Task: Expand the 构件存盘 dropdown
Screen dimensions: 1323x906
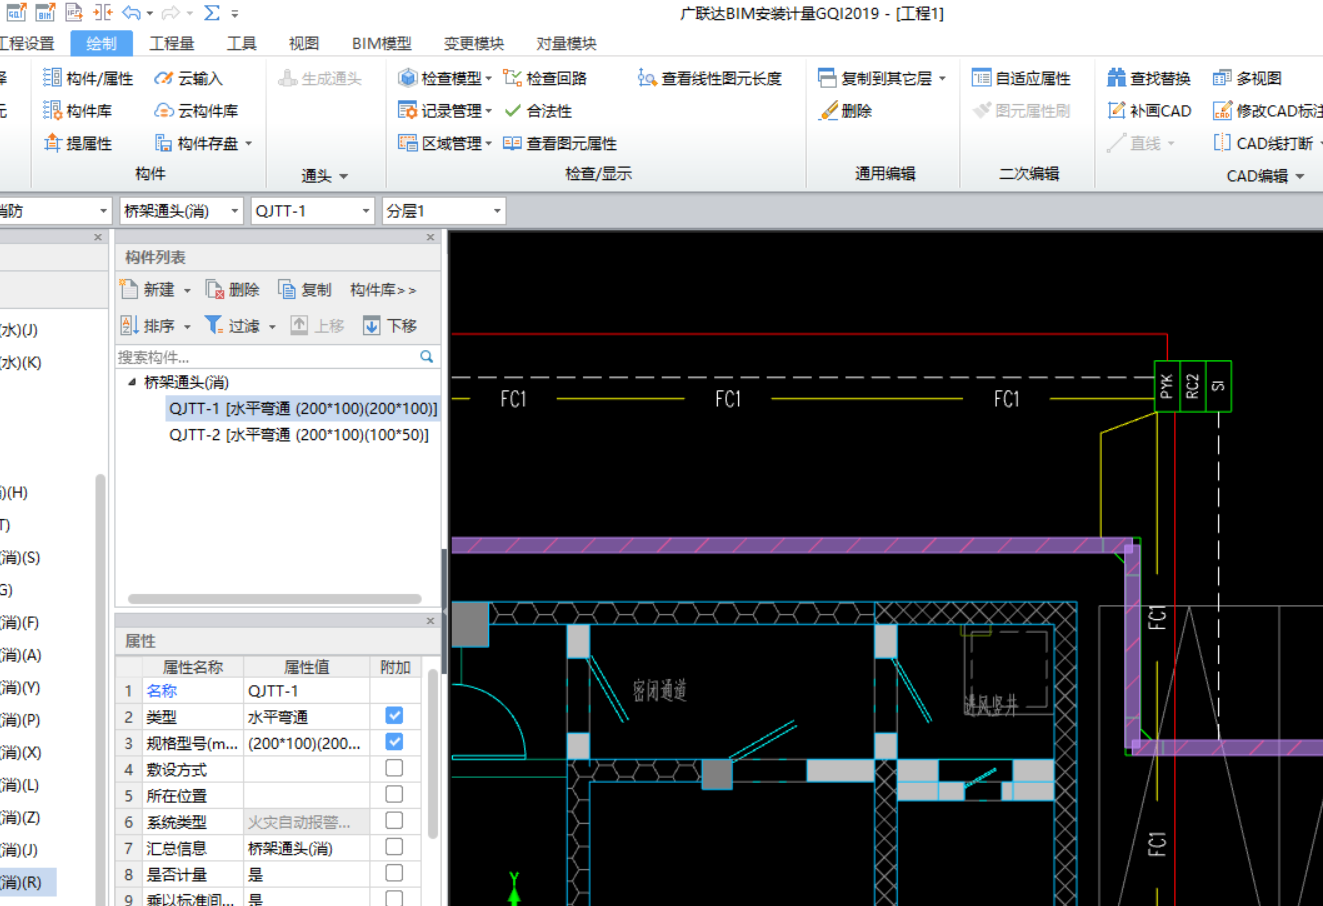Action: (248, 145)
